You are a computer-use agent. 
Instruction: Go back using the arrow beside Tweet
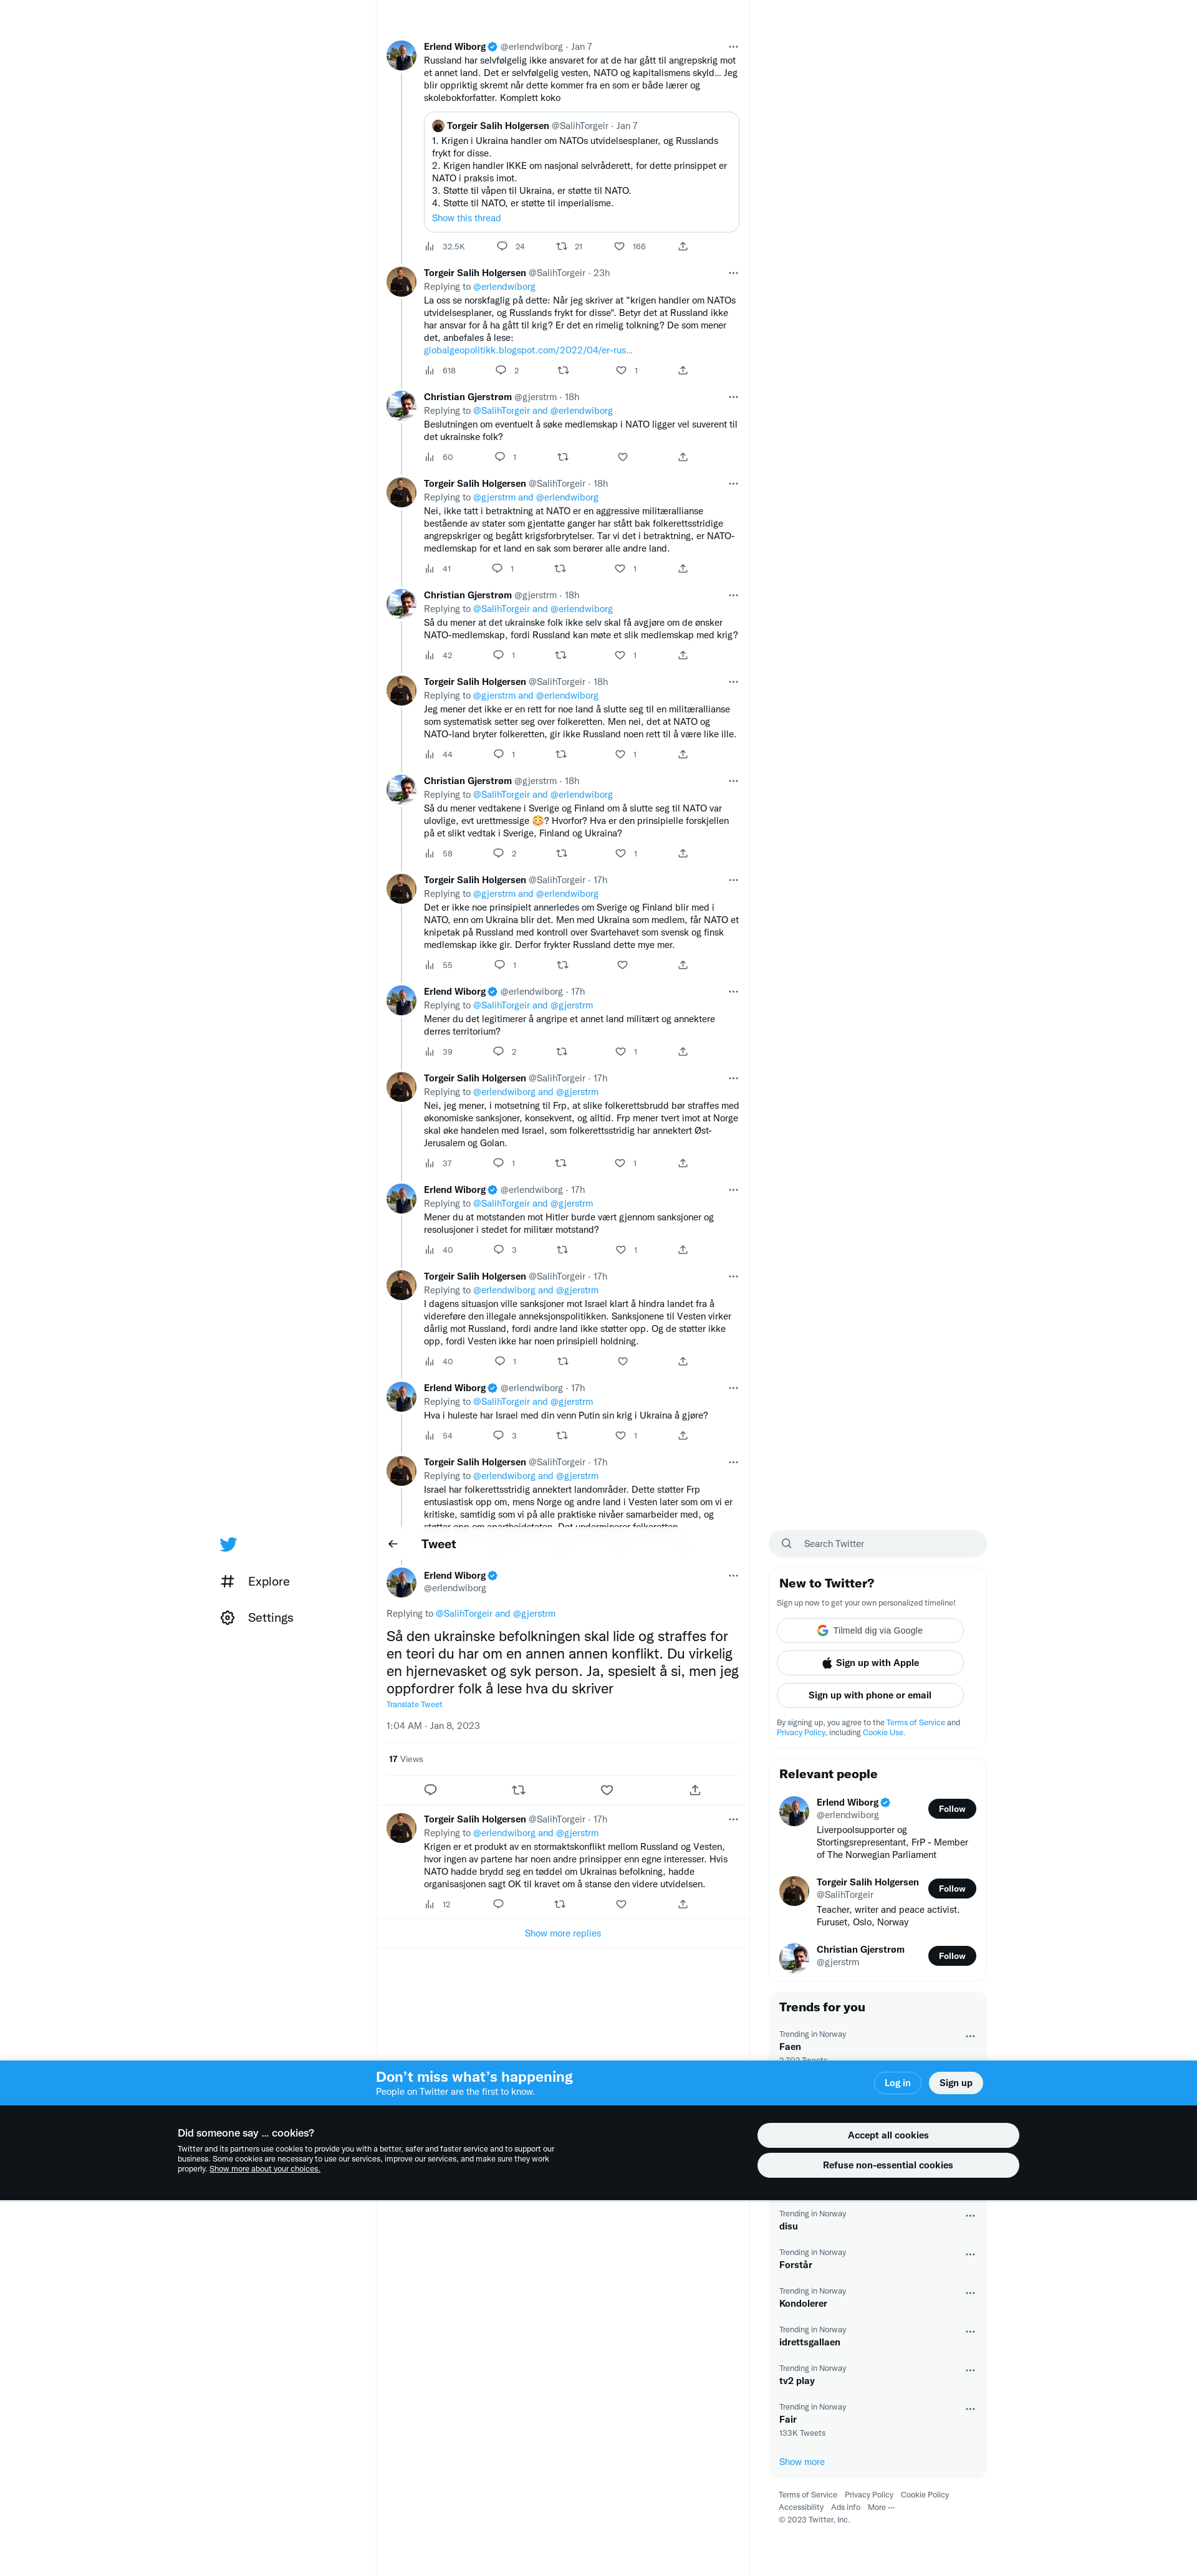point(393,1544)
